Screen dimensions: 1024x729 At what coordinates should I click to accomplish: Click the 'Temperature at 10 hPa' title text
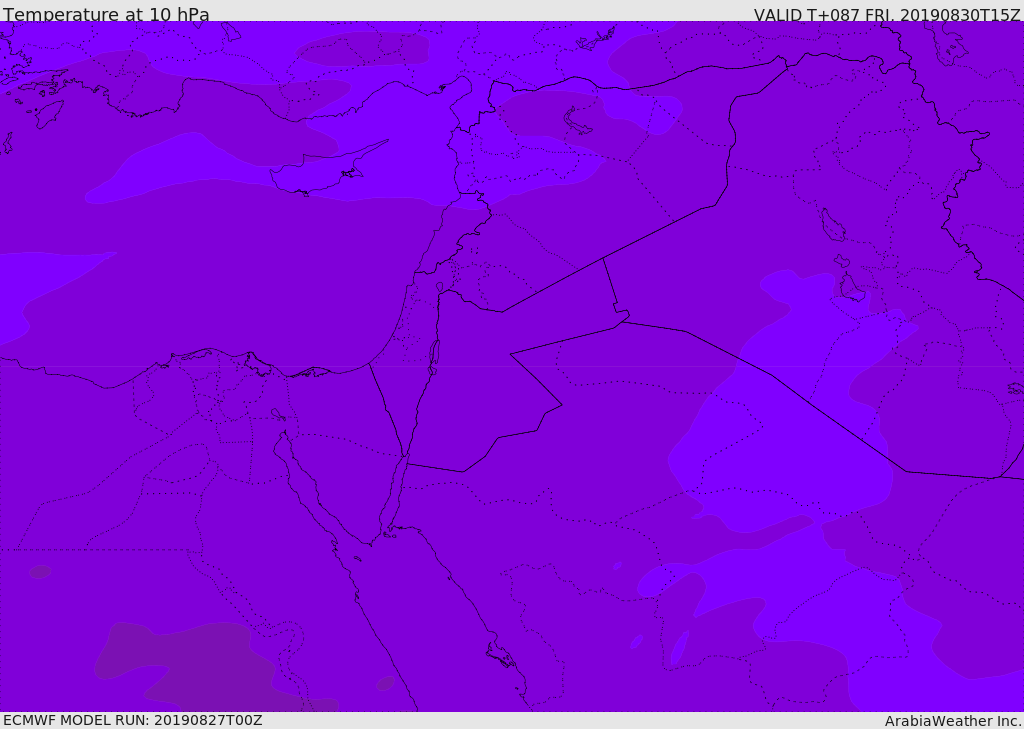point(106,14)
